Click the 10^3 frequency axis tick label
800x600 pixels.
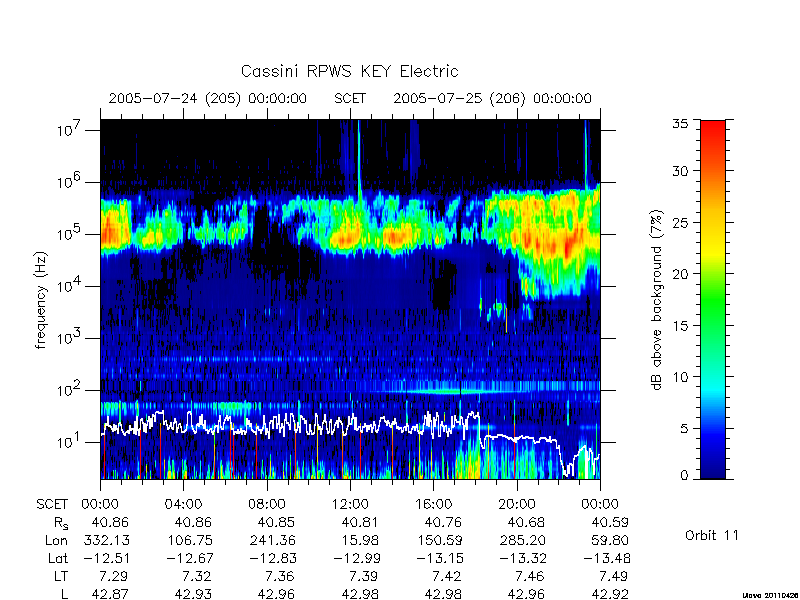coord(70,338)
